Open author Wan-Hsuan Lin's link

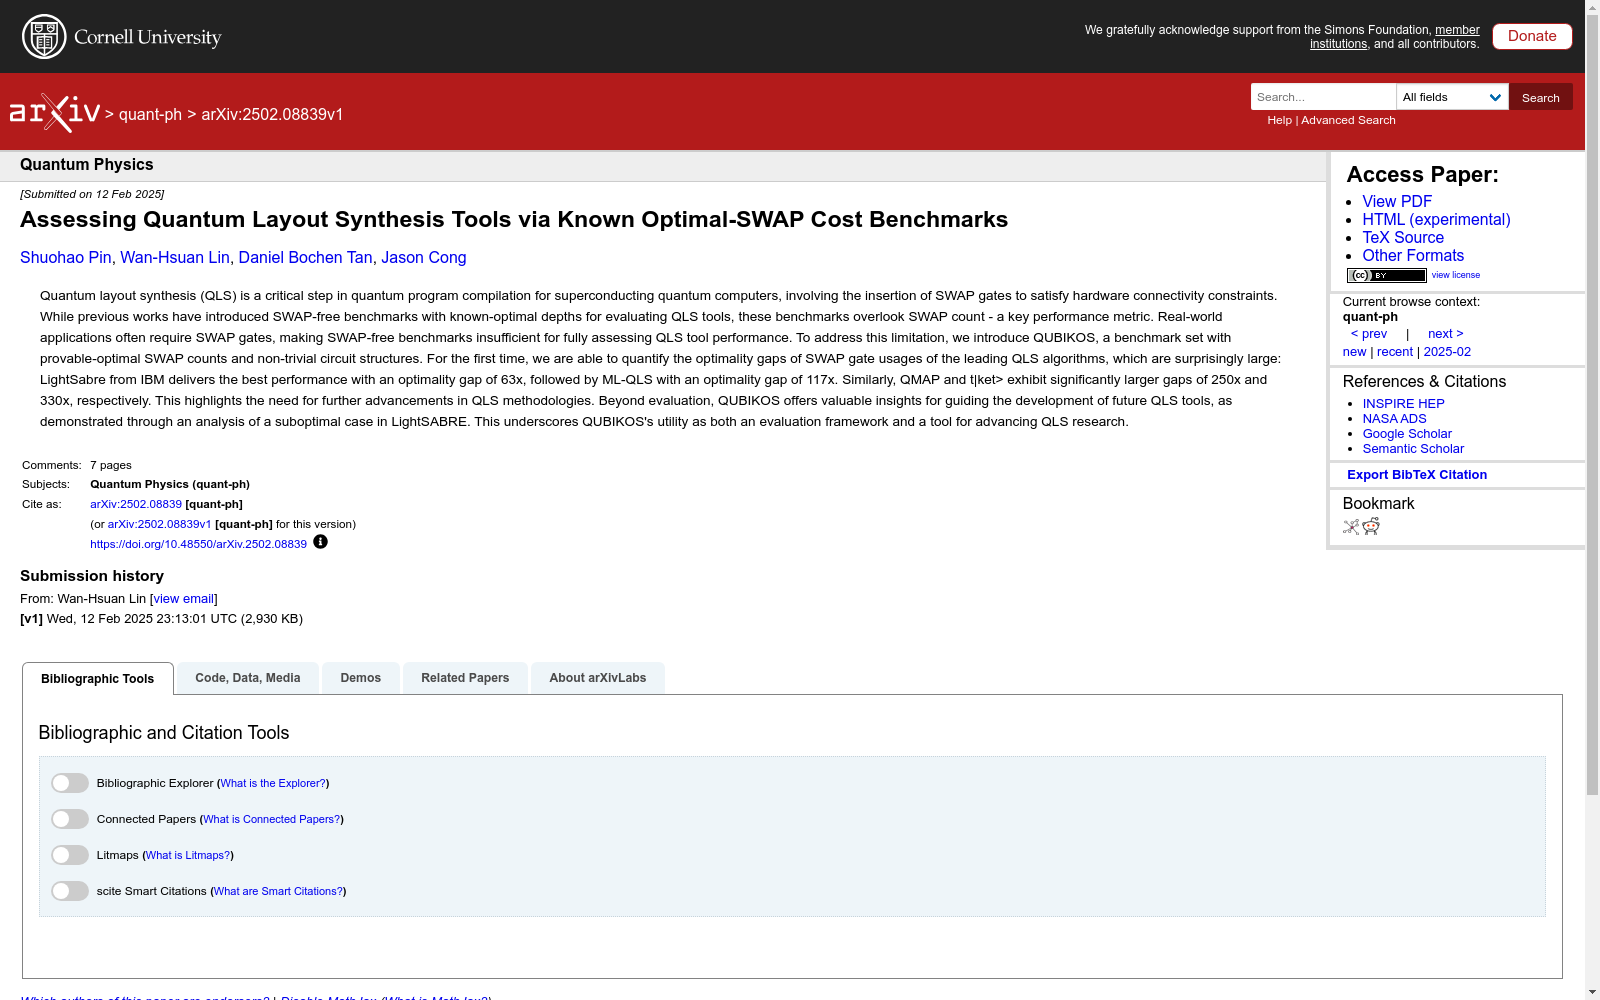tap(175, 257)
